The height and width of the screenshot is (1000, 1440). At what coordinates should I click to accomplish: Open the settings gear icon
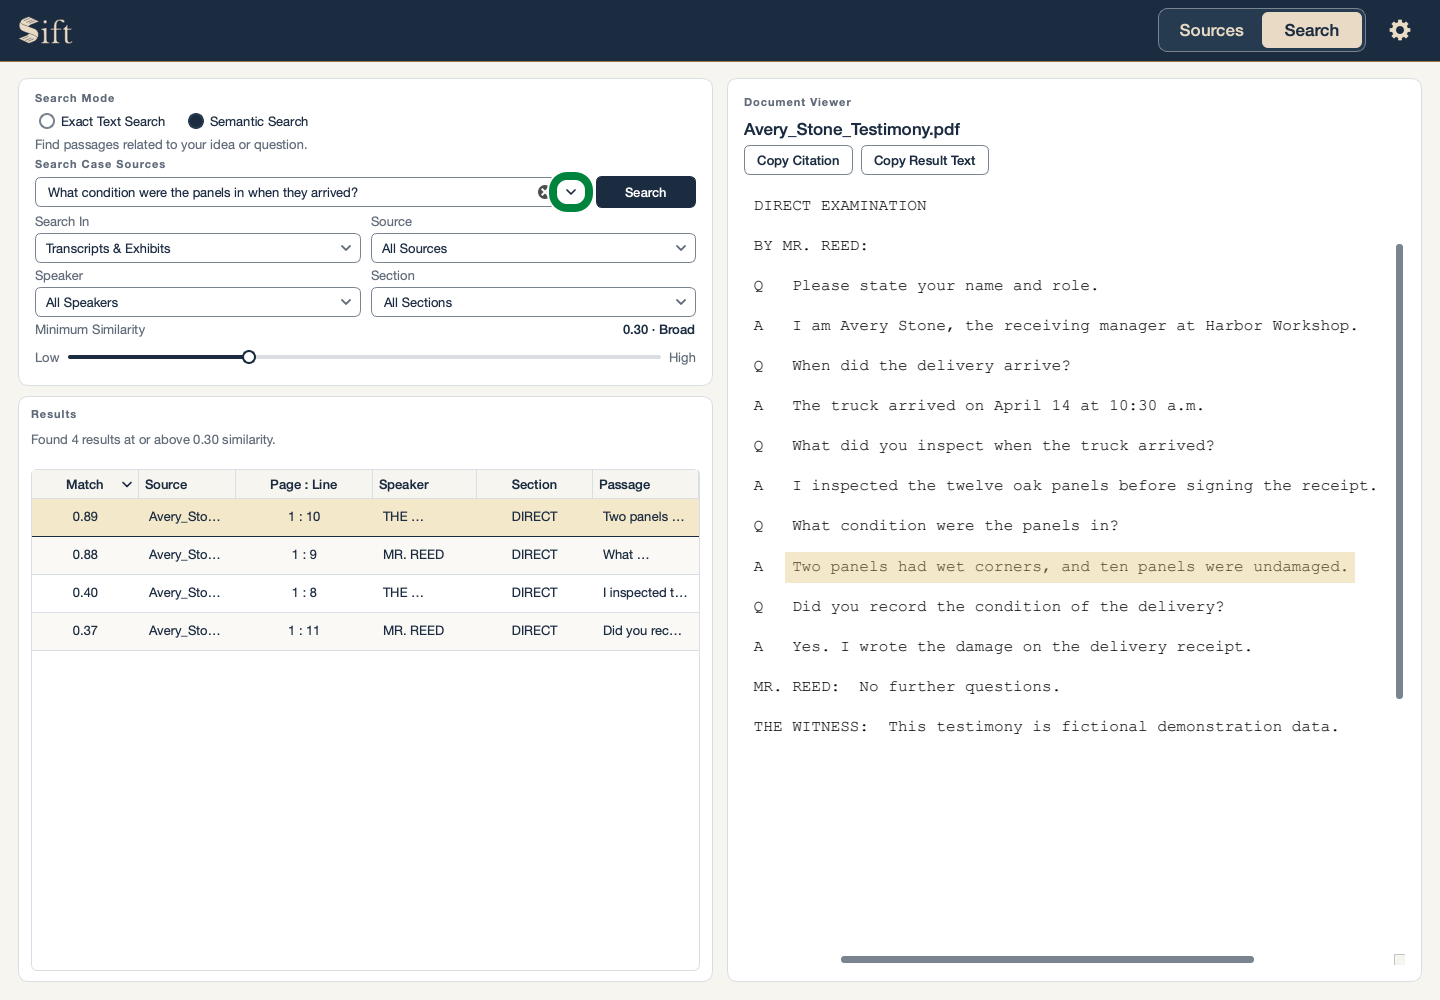(x=1400, y=30)
